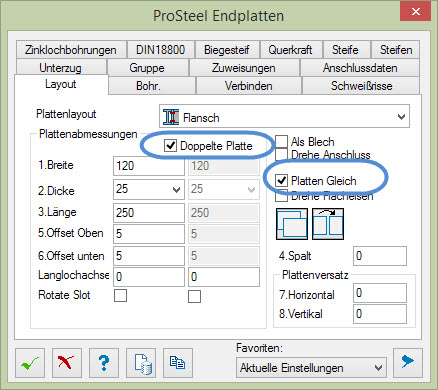Select the Verbinden tab
This screenshot has width=438, height=390.
click(x=249, y=86)
